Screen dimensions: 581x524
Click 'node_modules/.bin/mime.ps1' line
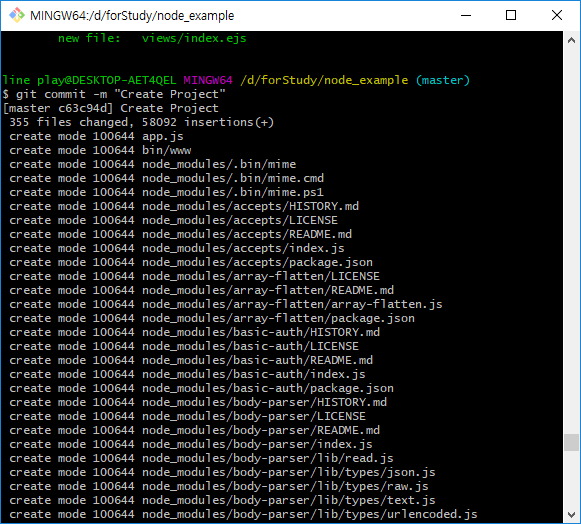pyautogui.click(x=166, y=192)
